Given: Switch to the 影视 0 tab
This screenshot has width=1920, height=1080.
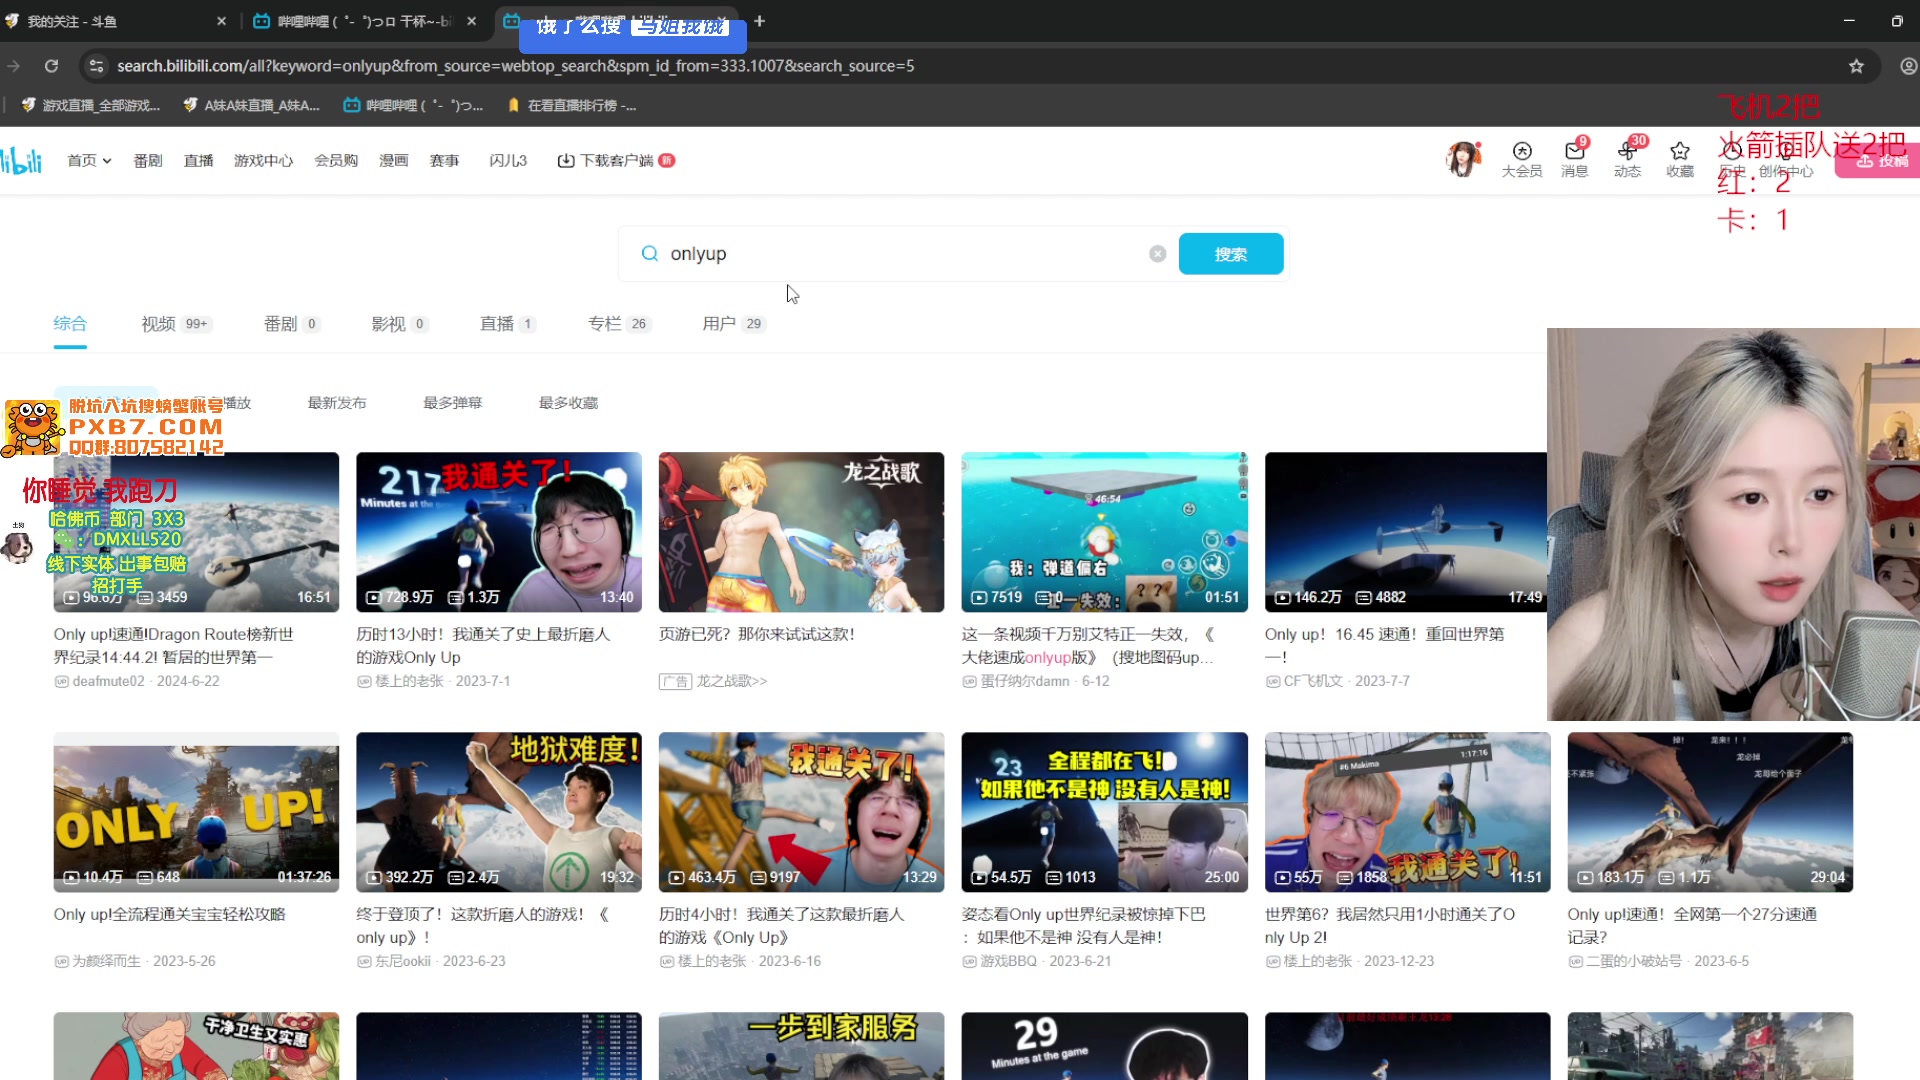Looking at the screenshot, I should click(x=399, y=324).
